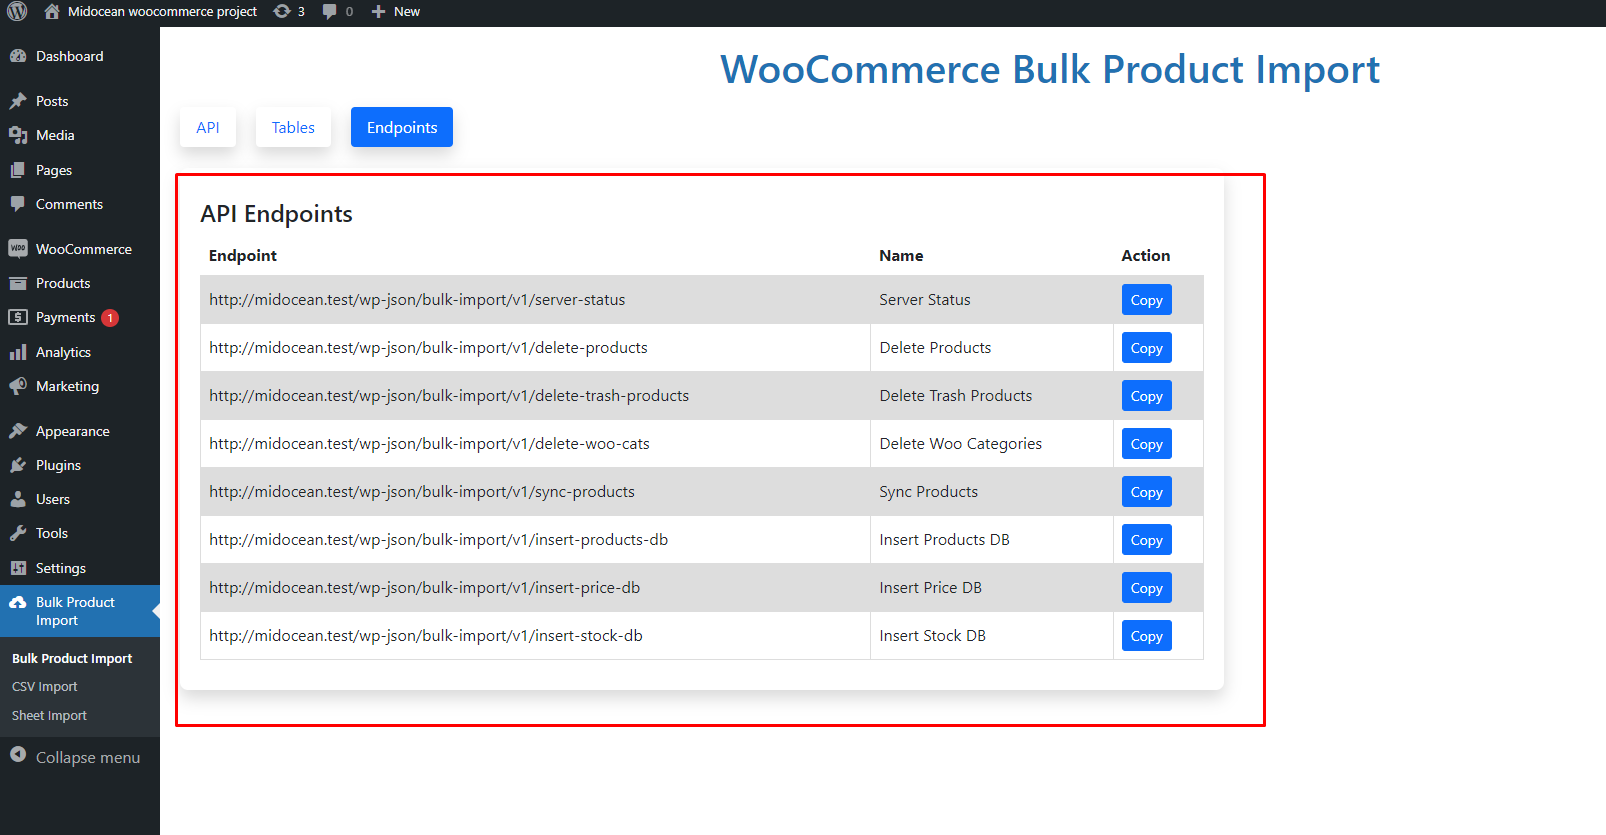
Task: Open CSV Import submenu item
Action: 44,687
